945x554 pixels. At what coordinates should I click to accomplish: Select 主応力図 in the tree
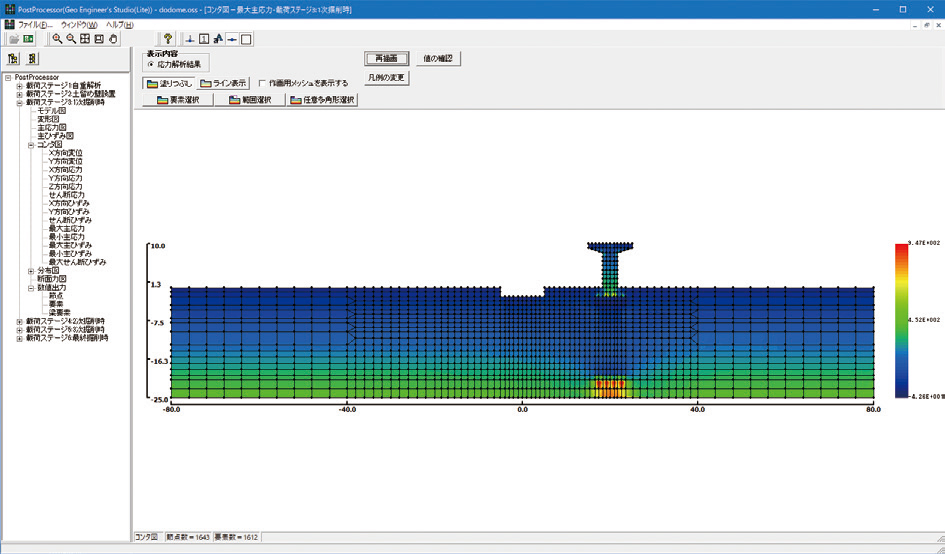(x=51, y=128)
